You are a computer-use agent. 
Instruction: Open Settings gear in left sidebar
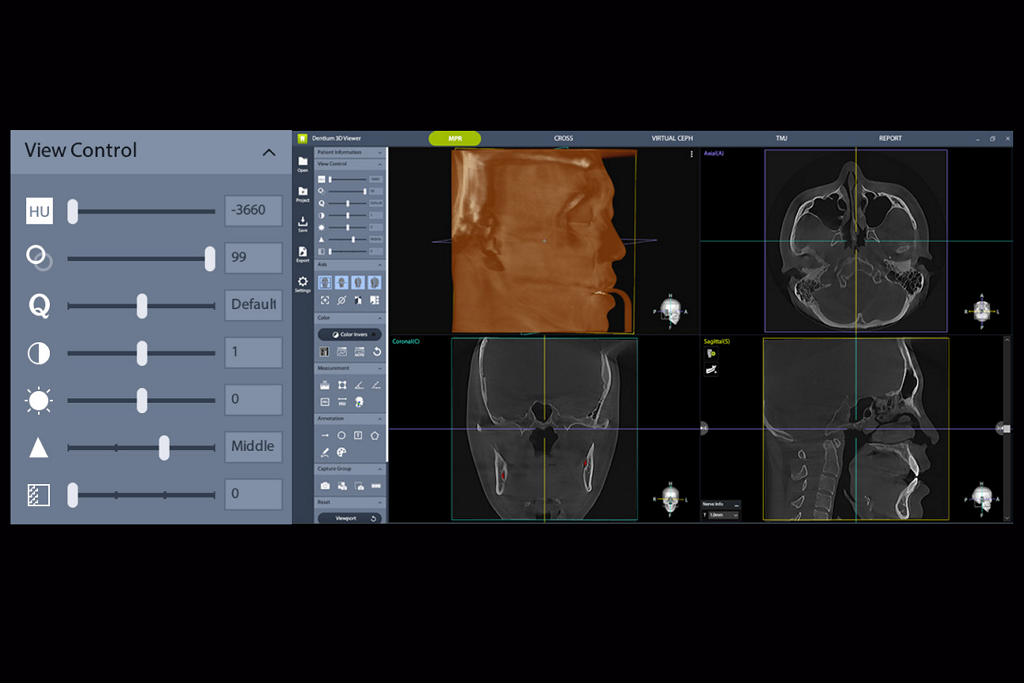pos(302,283)
